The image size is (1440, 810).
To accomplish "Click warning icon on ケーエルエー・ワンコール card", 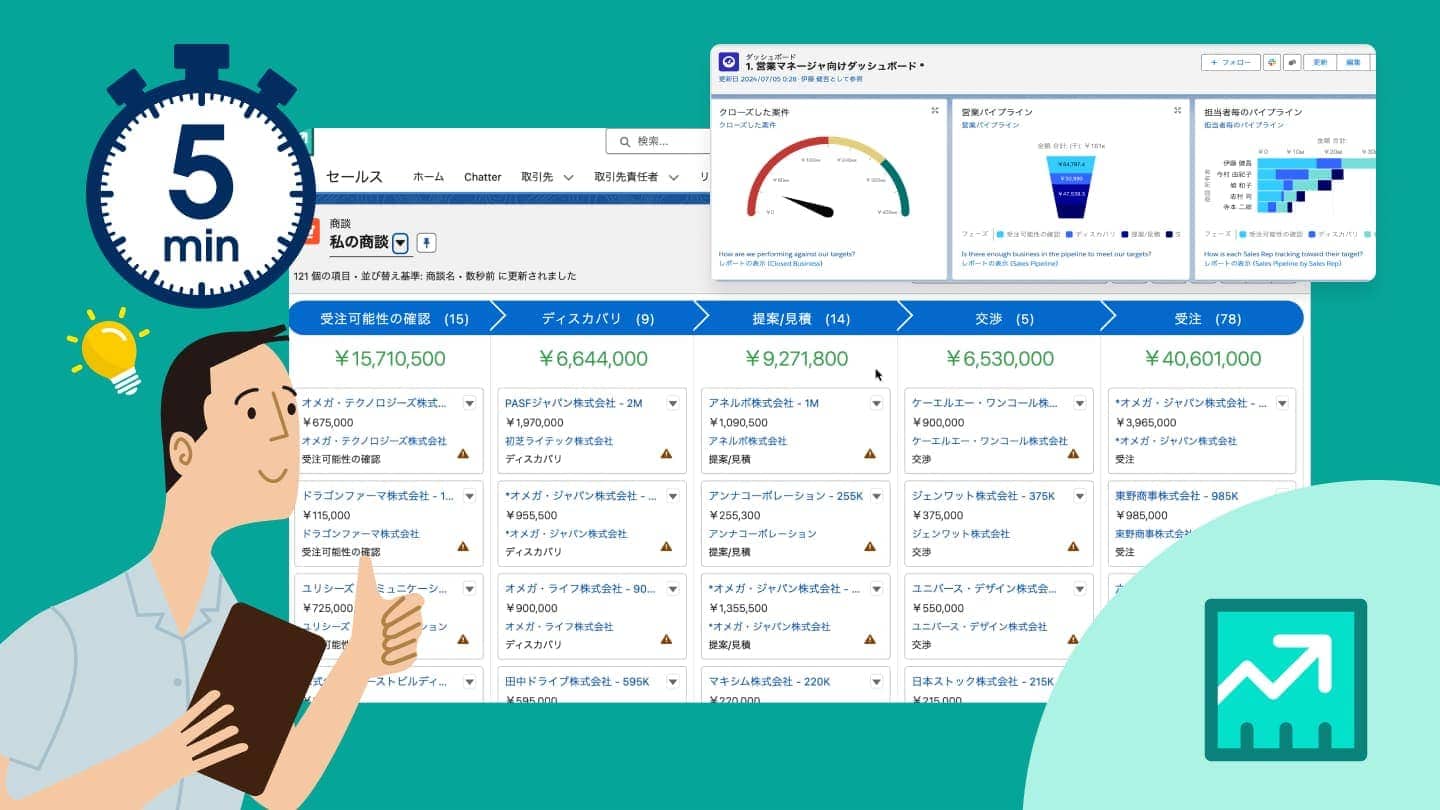I will (x=1073, y=454).
